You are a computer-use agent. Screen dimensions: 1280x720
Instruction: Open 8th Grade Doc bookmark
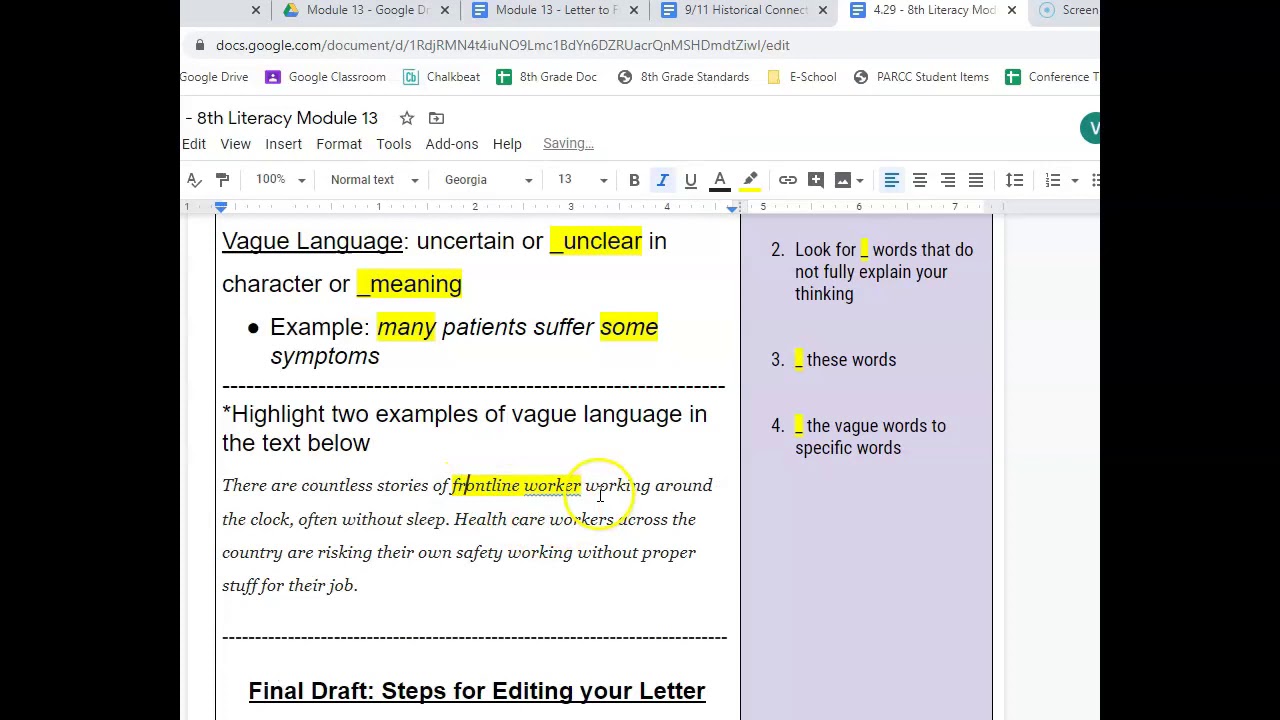tap(547, 77)
